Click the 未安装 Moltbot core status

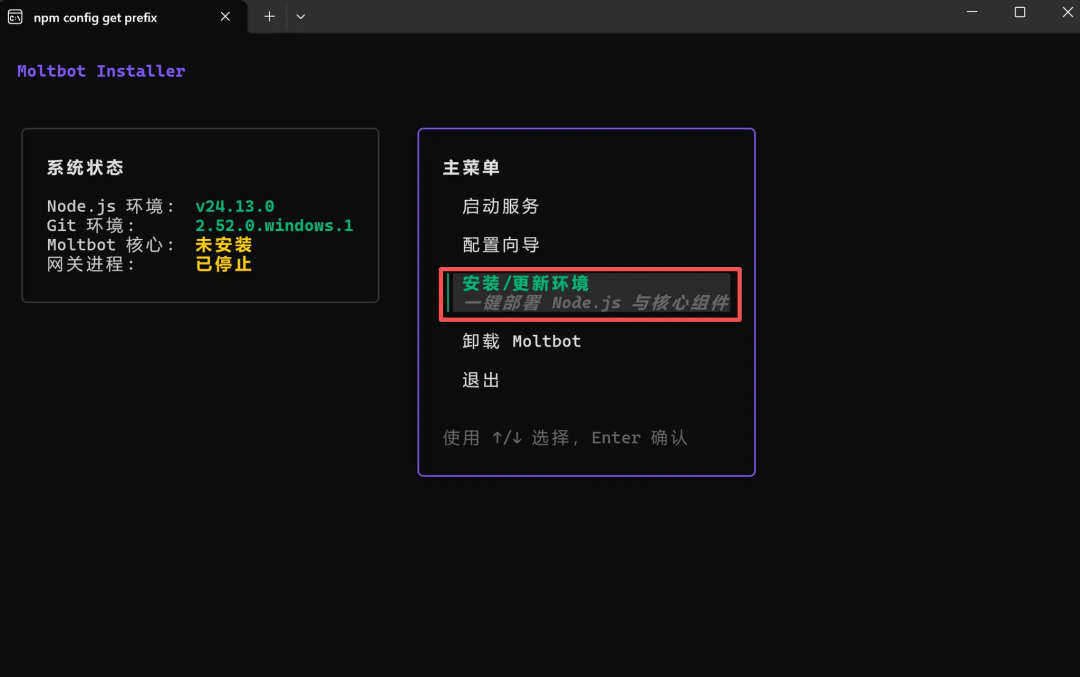click(224, 245)
